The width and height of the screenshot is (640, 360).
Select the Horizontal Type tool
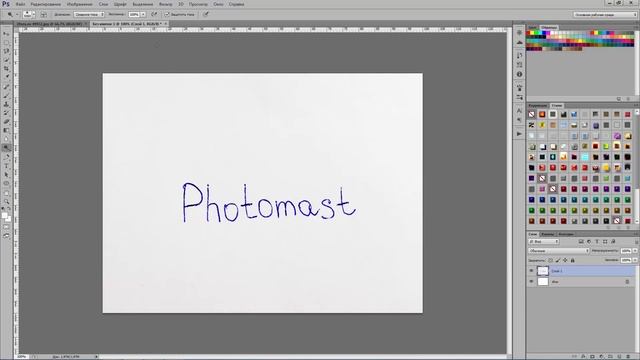6,166
